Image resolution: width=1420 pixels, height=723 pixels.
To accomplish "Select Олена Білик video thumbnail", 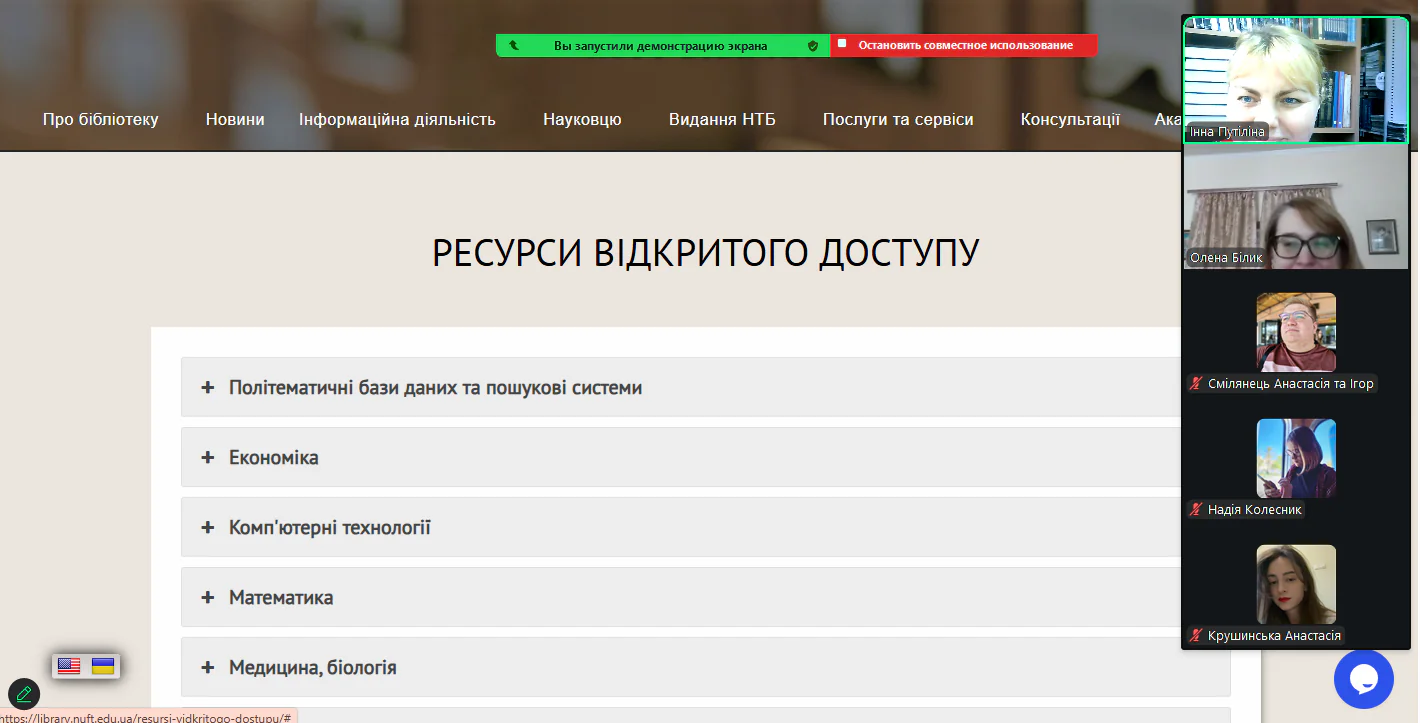I will (x=1295, y=207).
